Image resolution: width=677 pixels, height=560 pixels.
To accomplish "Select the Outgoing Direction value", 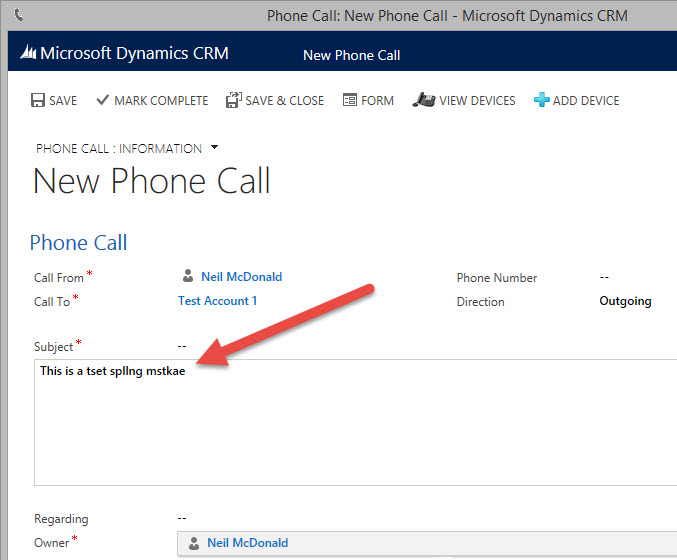I will click(x=624, y=301).
